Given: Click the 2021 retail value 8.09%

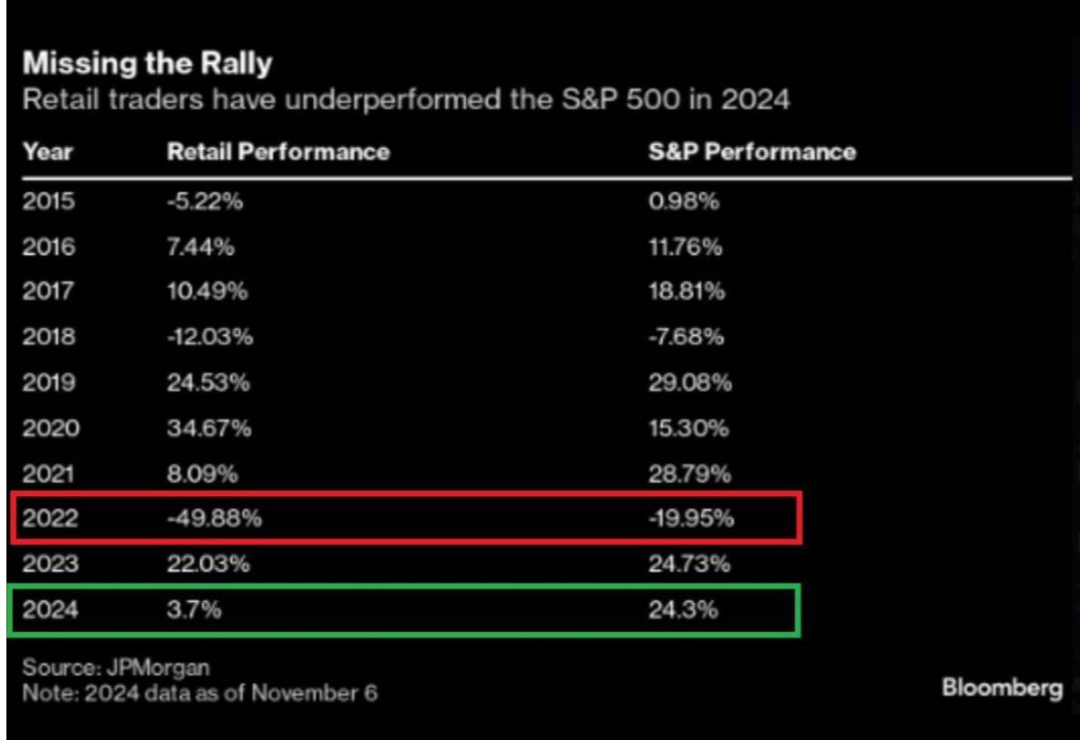Looking at the screenshot, I should [x=202, y=474].
